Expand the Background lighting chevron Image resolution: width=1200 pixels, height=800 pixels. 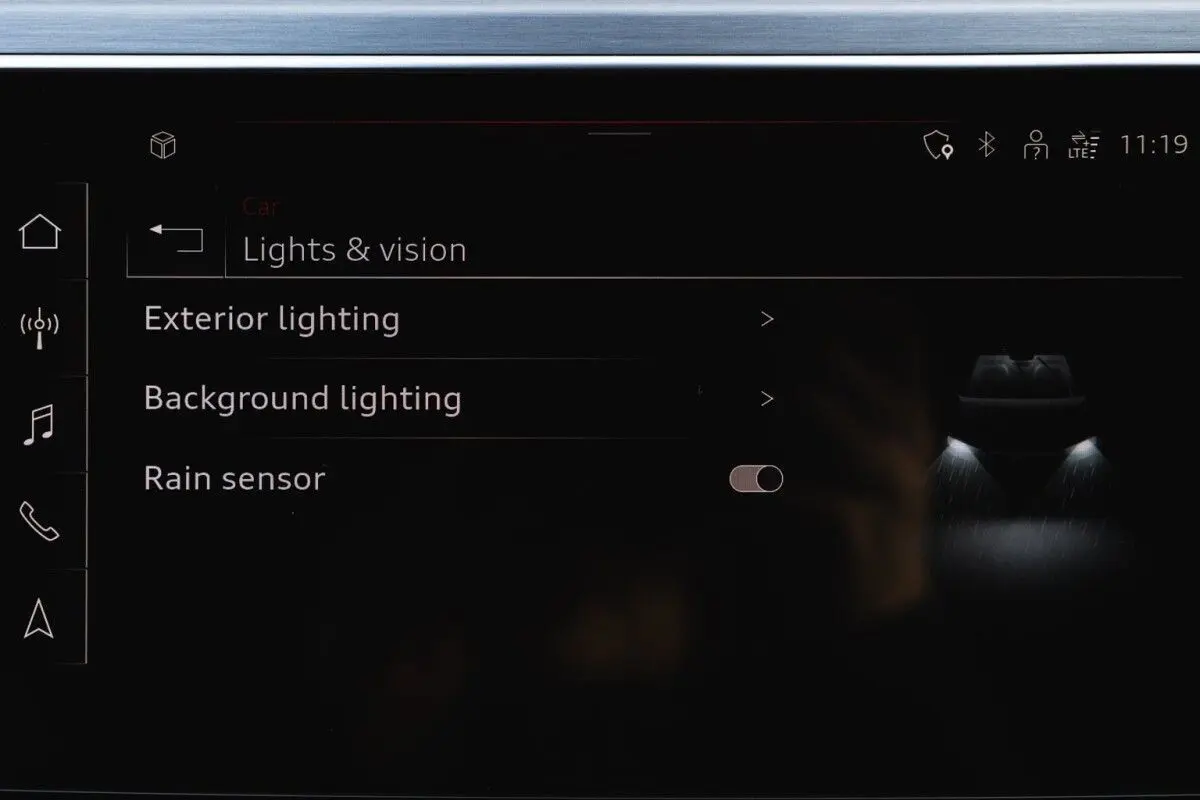click(x=767, y=399)
